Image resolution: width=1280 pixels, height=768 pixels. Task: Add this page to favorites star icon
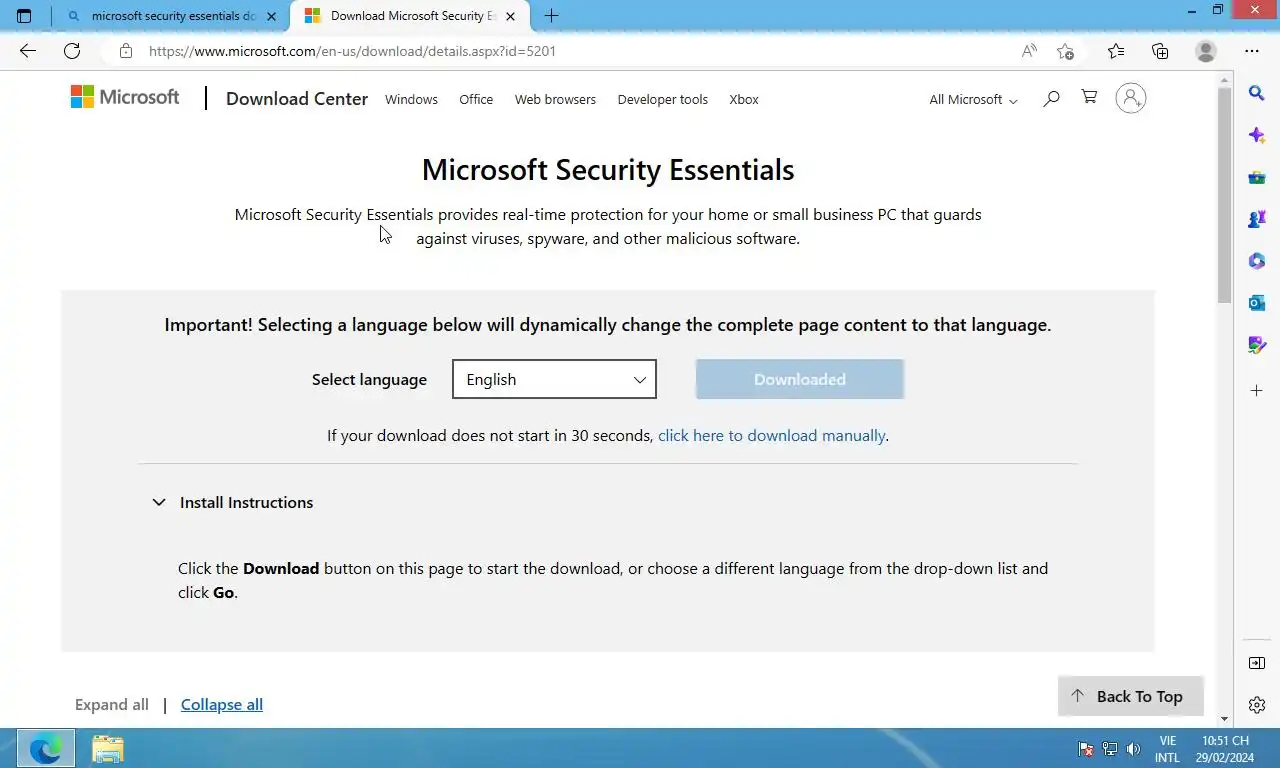pyautogui.click(x=1065, y=51)
